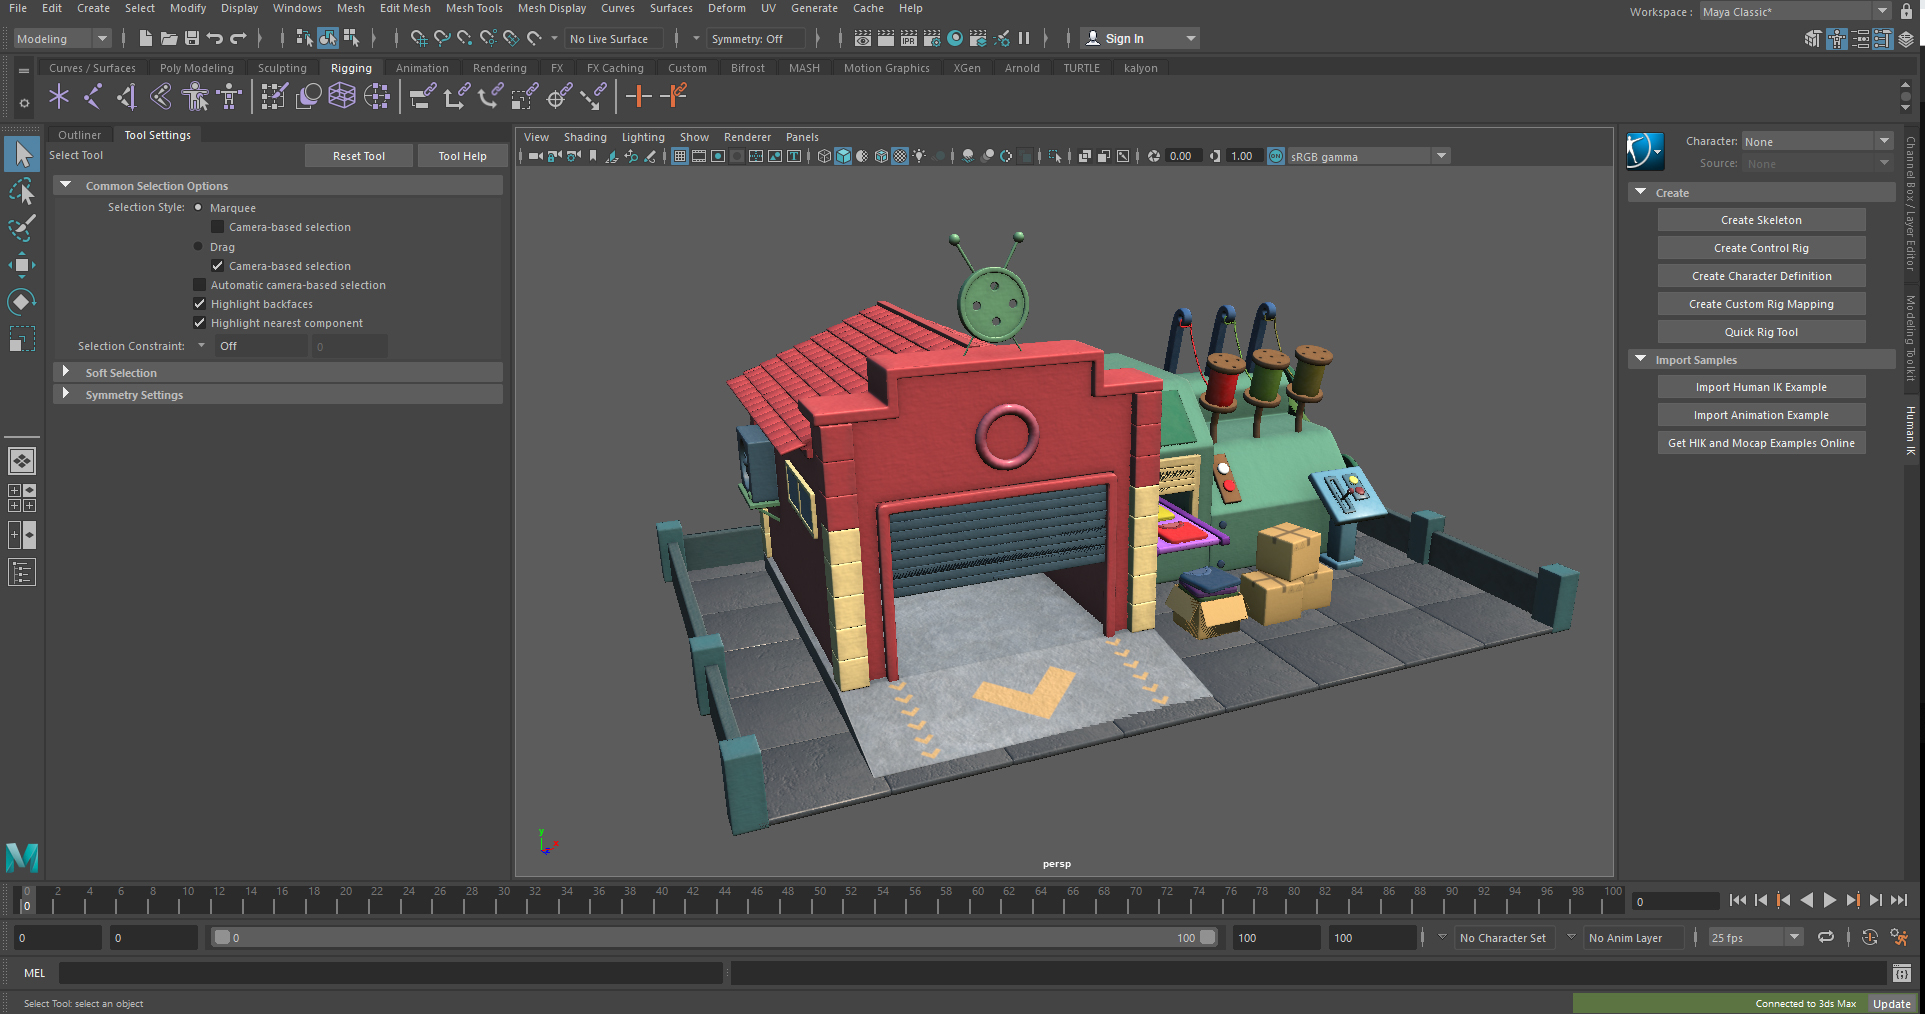This screenshot has width=1925, height=1014.
Task: Select the Create Joints tool on the Rigging shelf
Action: tap(59, 96)
